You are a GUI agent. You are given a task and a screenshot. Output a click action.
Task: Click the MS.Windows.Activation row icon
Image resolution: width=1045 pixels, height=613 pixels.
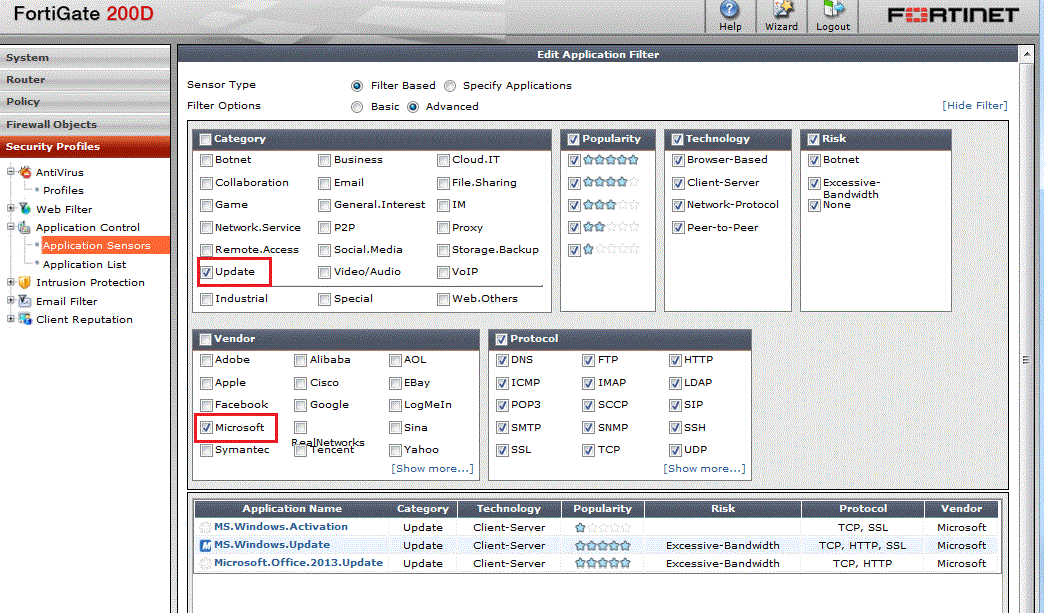pyautogui.click(x=206, y=527)
